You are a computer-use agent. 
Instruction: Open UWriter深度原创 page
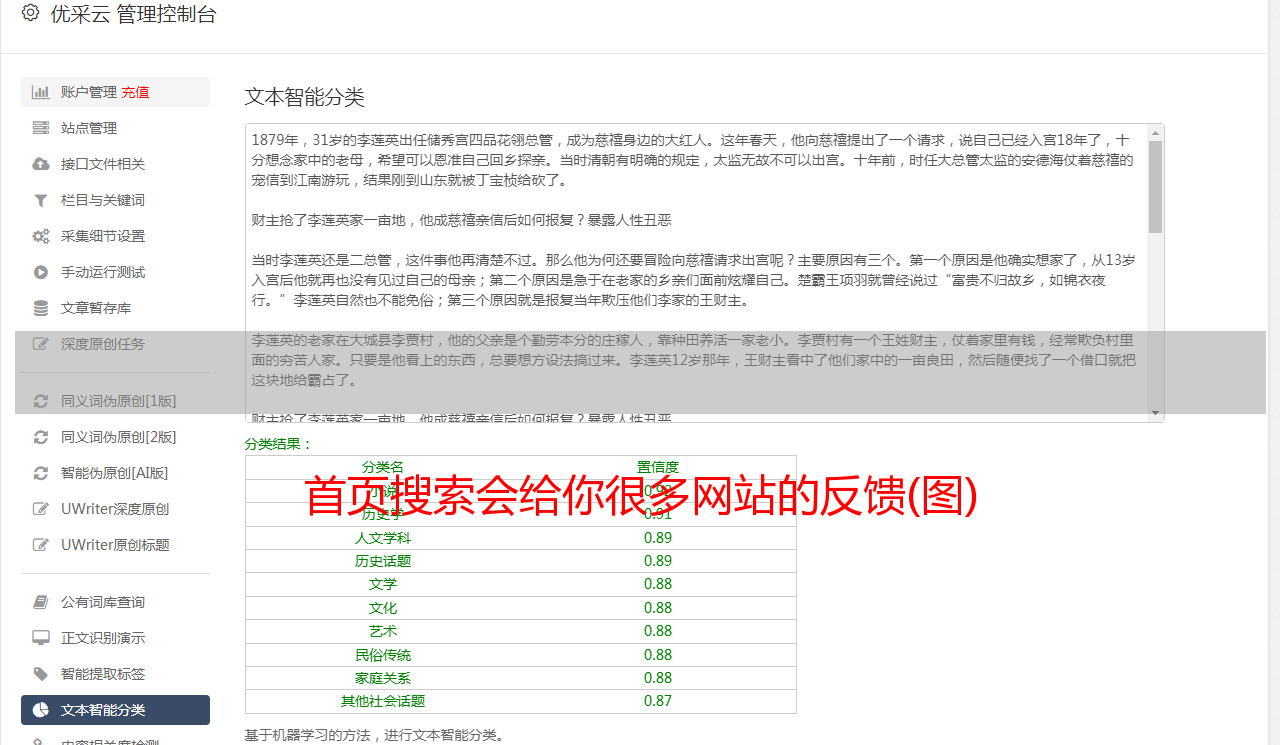[115, 509]
